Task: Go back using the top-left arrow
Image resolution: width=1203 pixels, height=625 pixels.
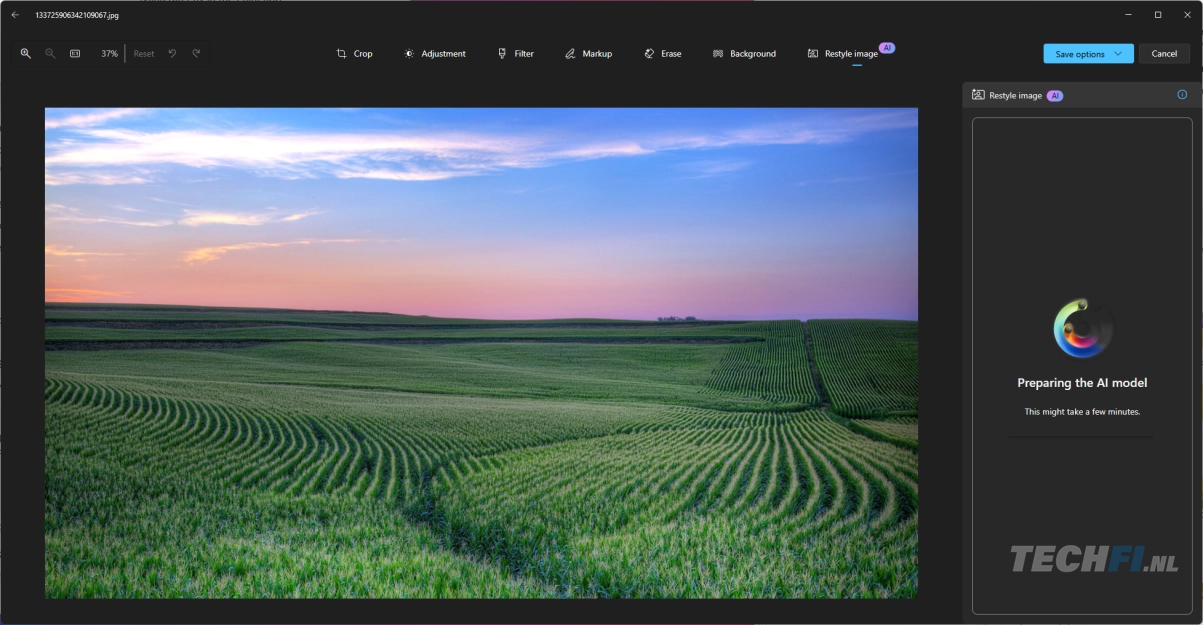Action: (x=15, y=15)
